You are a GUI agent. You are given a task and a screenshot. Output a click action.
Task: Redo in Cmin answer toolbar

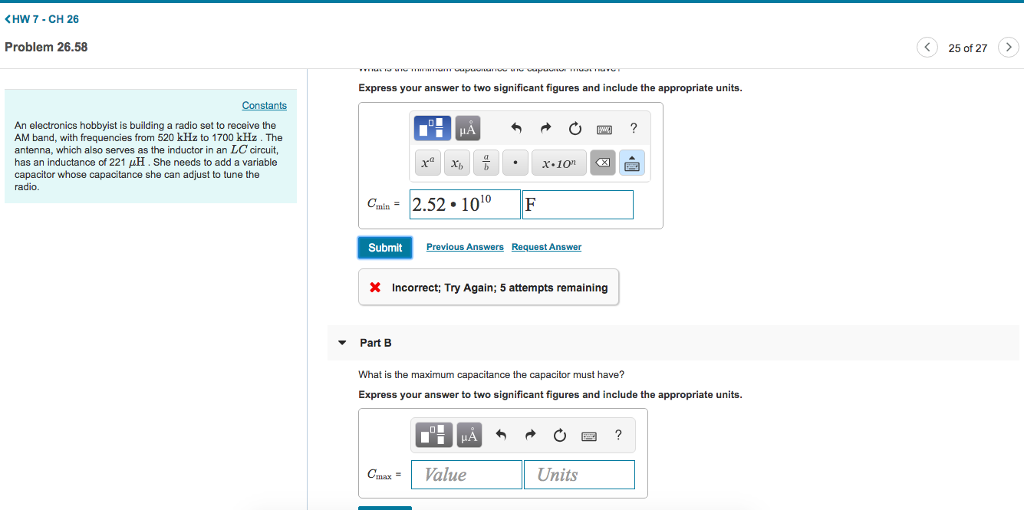(x=546, y=129)
